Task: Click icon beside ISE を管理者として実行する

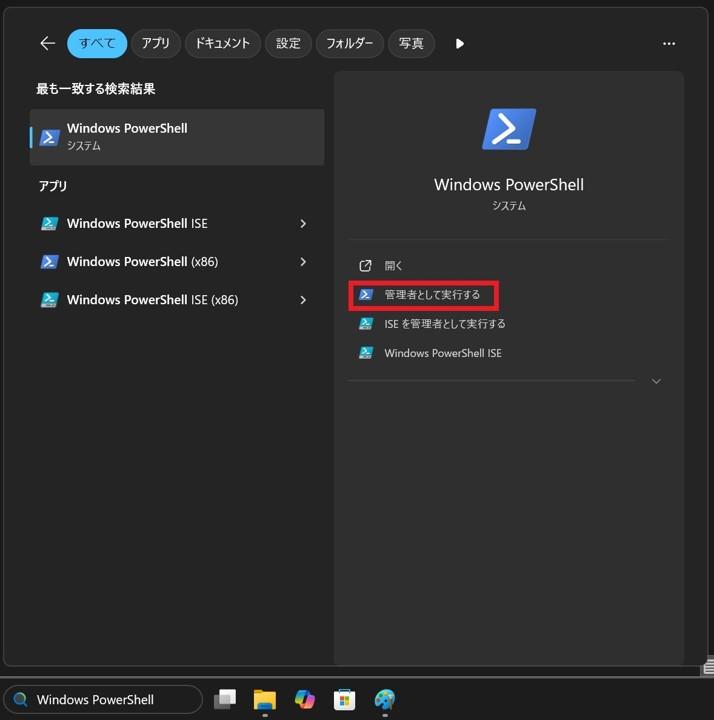Action: [366, 324]
